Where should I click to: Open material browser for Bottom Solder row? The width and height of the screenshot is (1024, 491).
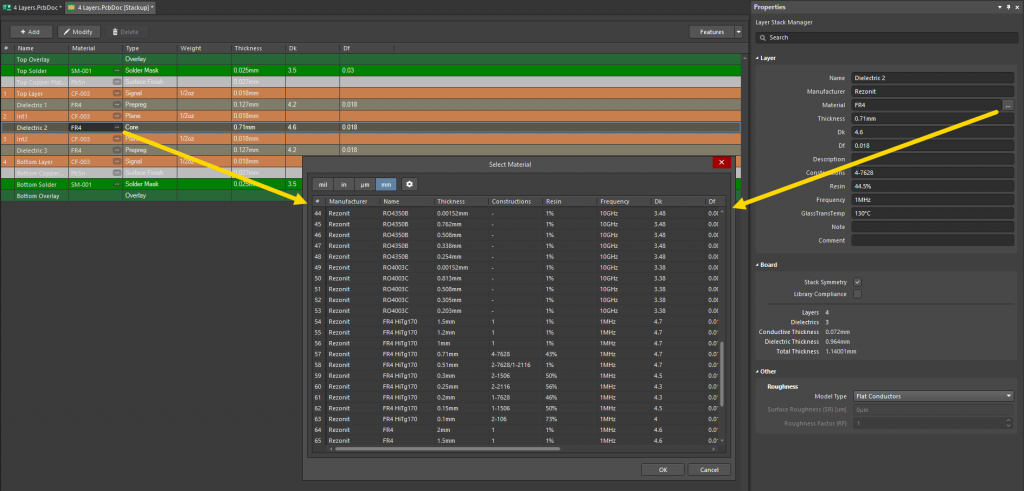(118, 184)
